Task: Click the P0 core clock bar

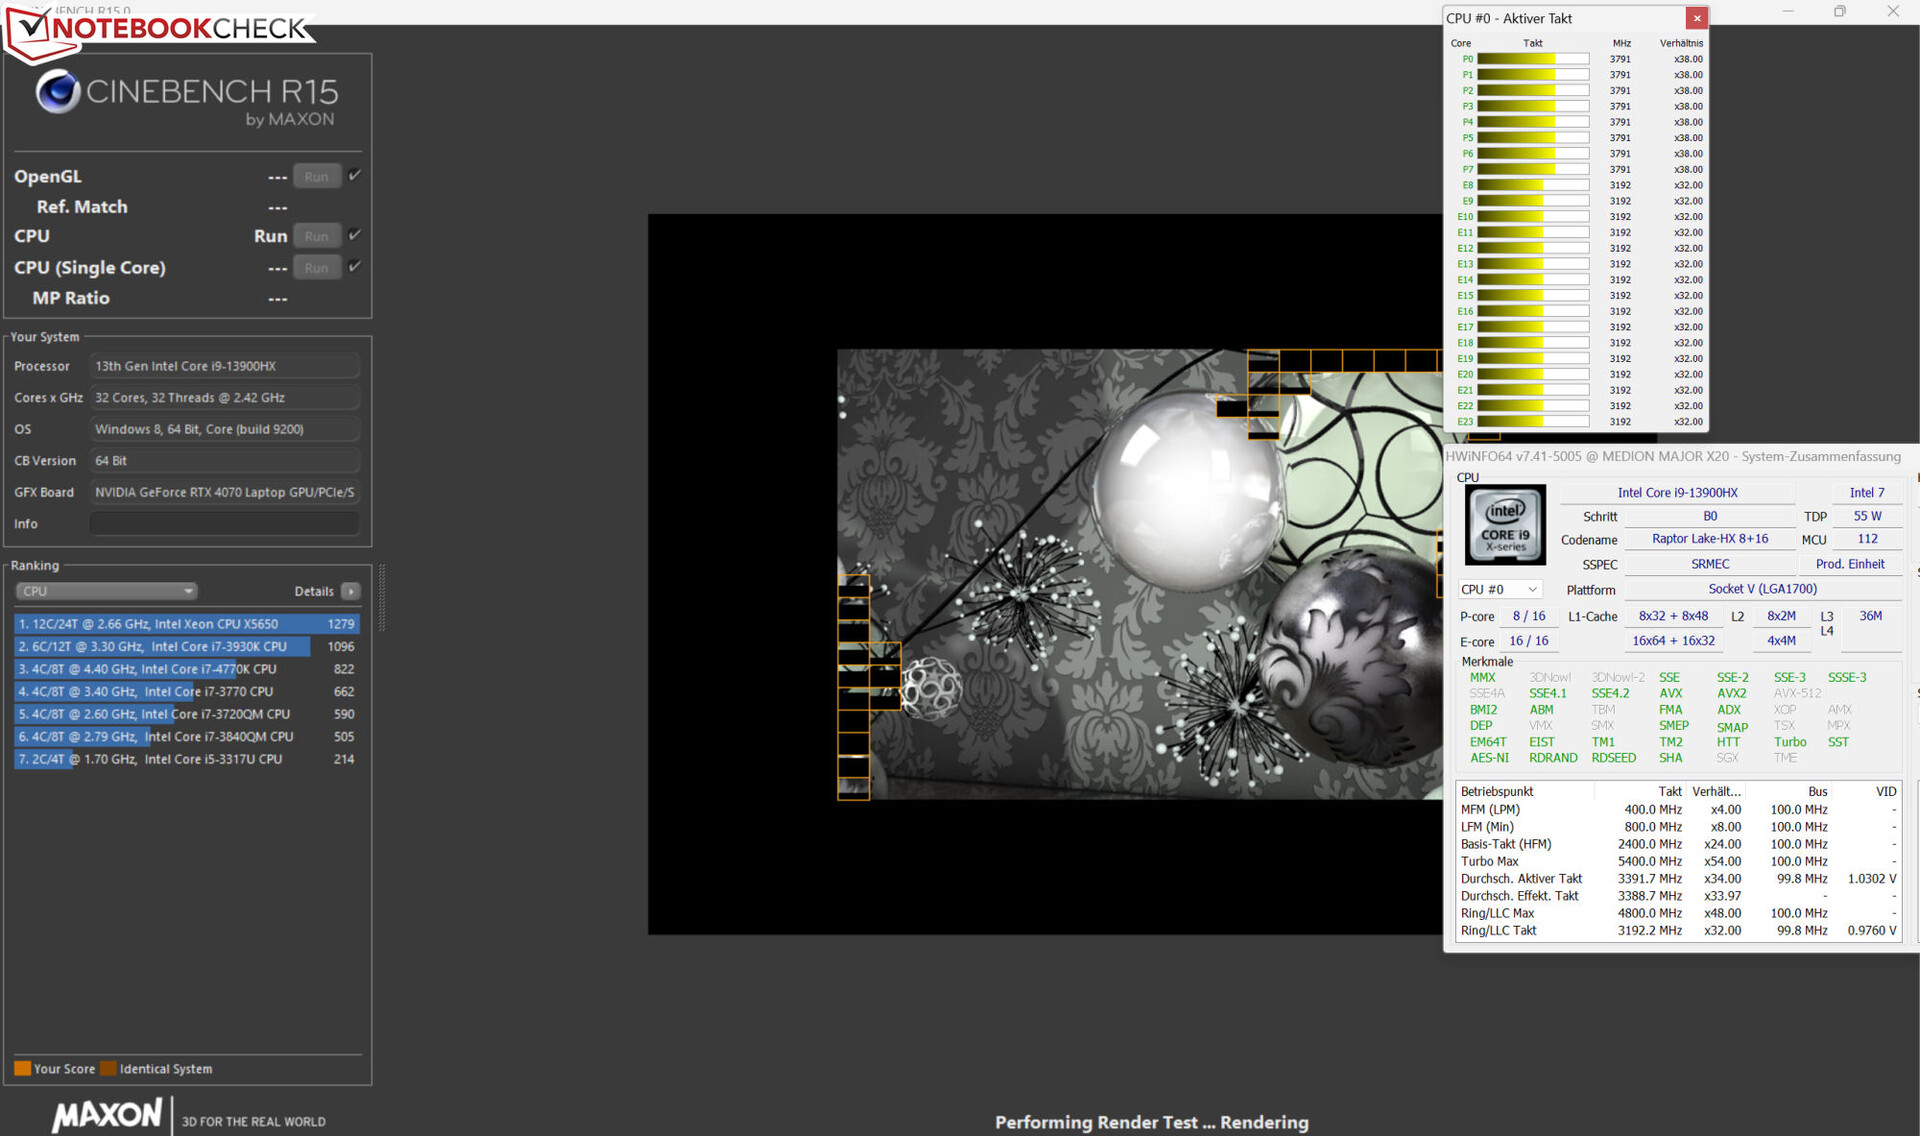Action: click(x=1532, y=59)
